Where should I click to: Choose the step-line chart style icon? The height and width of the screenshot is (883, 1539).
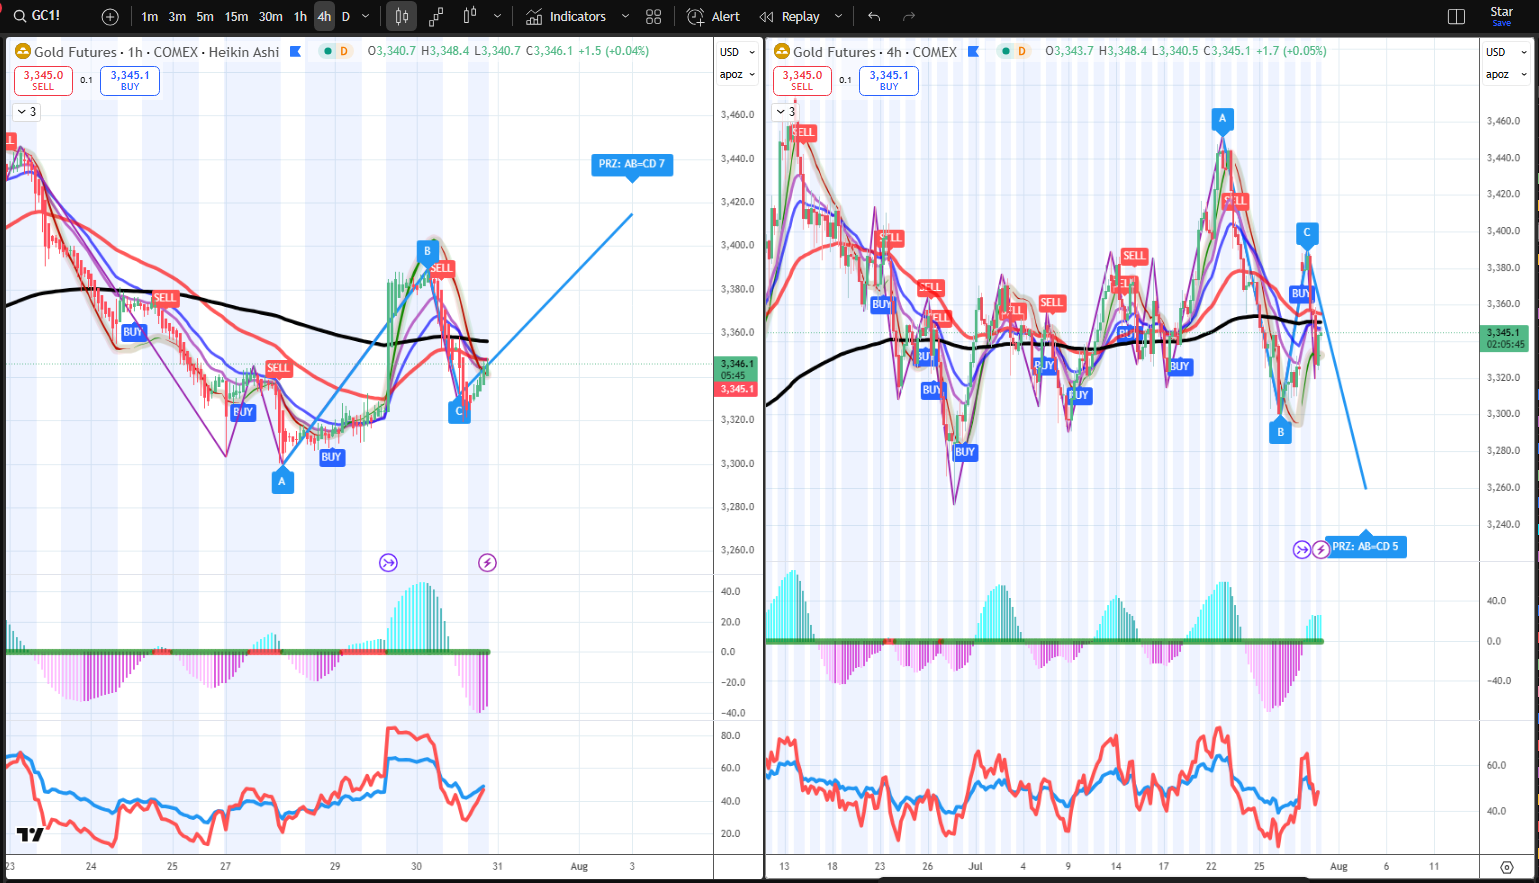[x=436, y=17]
